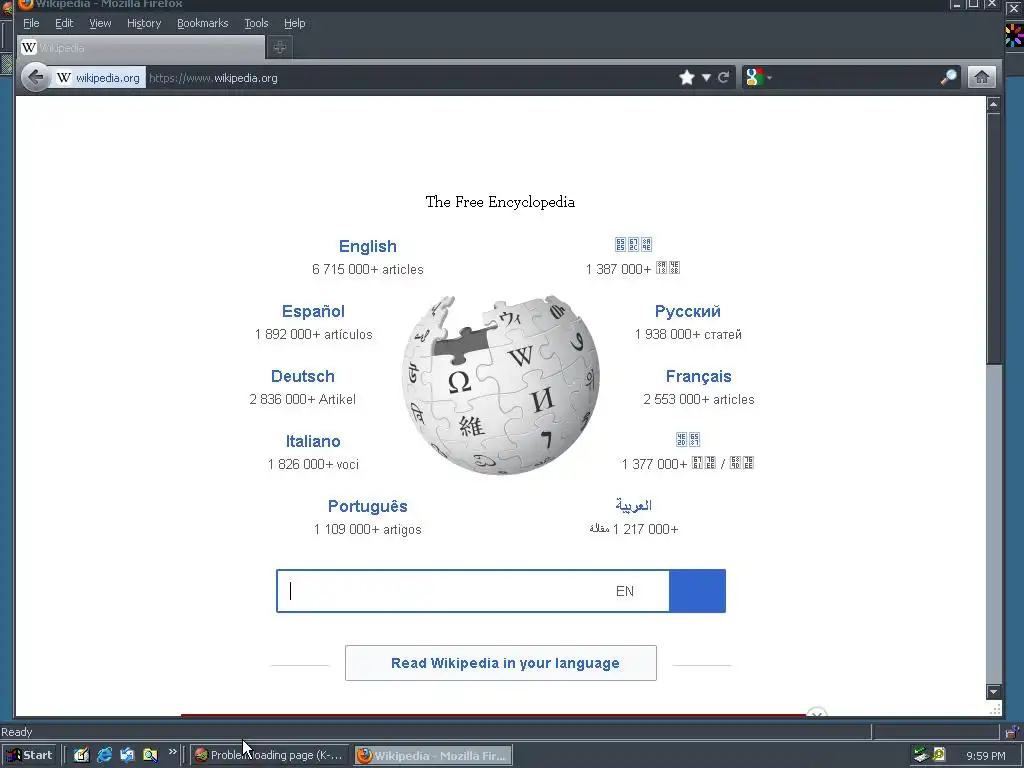The height and width of the screenshot is (768, 1024).
Task: Click the URL address bar text
Action: pos(214,78)
